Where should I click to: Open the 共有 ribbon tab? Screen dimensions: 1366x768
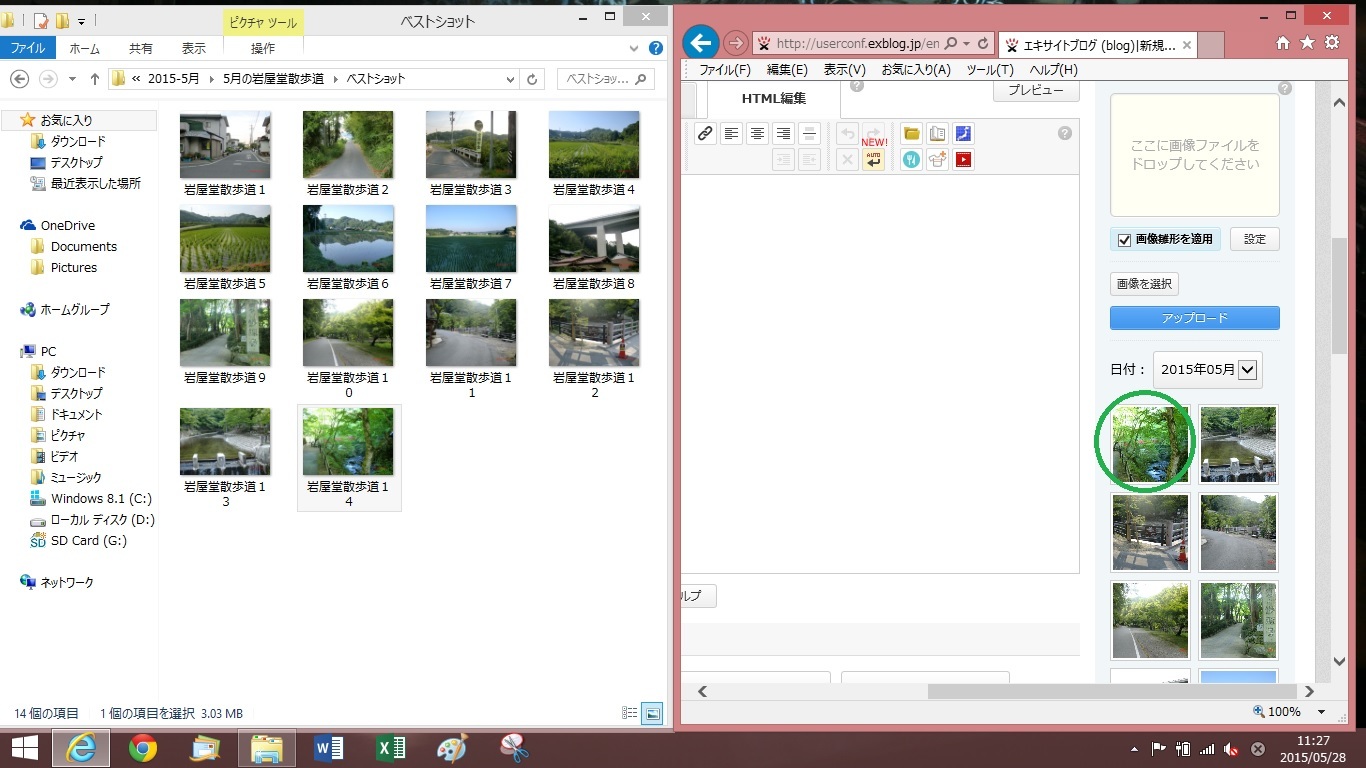tap(141, 48)
